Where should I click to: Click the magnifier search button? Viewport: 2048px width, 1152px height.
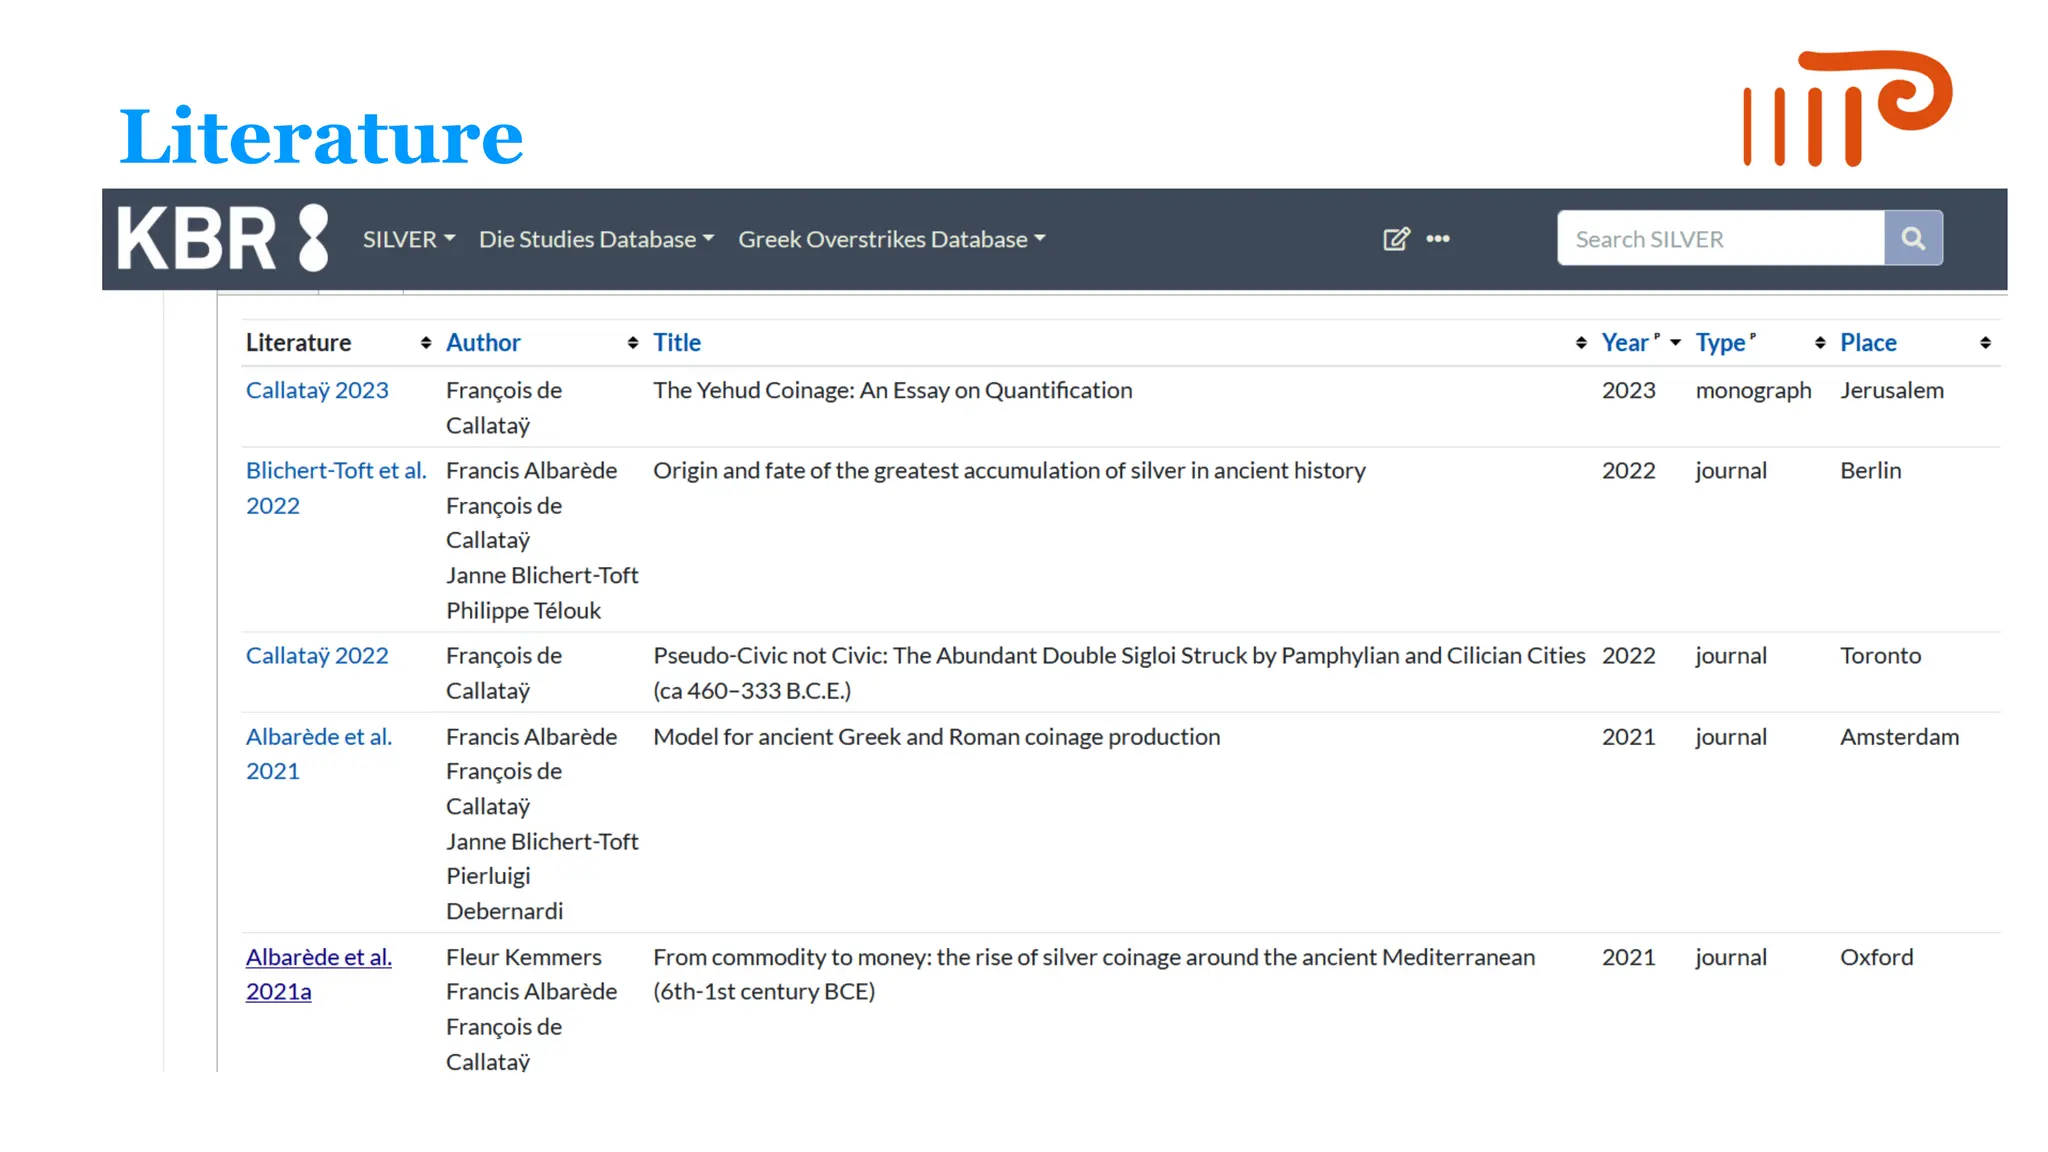(1913, 238)
